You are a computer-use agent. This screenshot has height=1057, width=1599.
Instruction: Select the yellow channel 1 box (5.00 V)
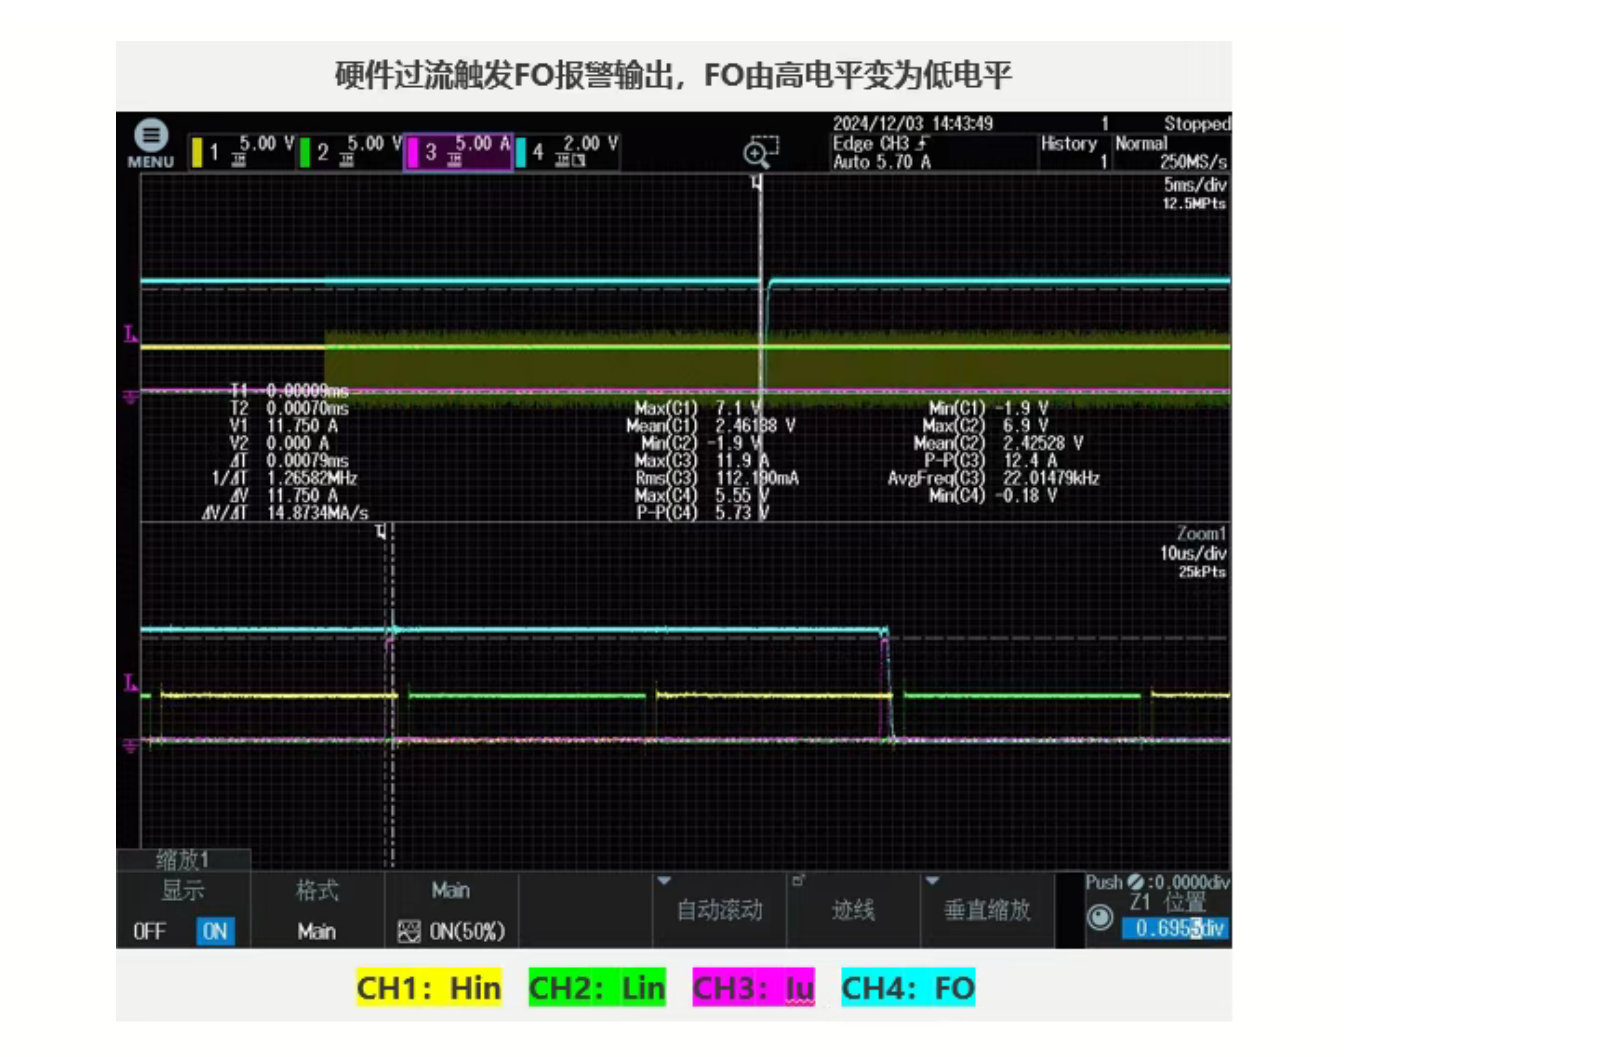[x=243, y=151]
